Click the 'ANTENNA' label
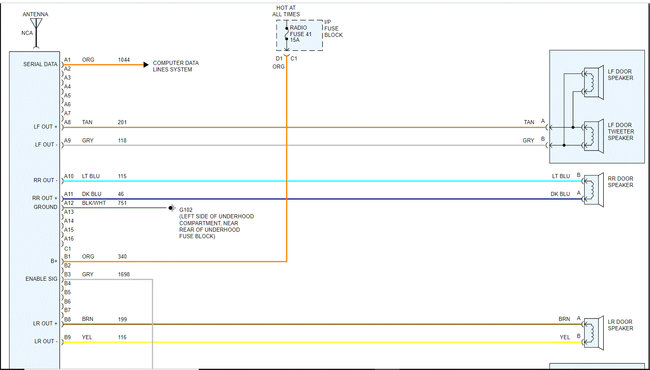 tap(35, 14)
